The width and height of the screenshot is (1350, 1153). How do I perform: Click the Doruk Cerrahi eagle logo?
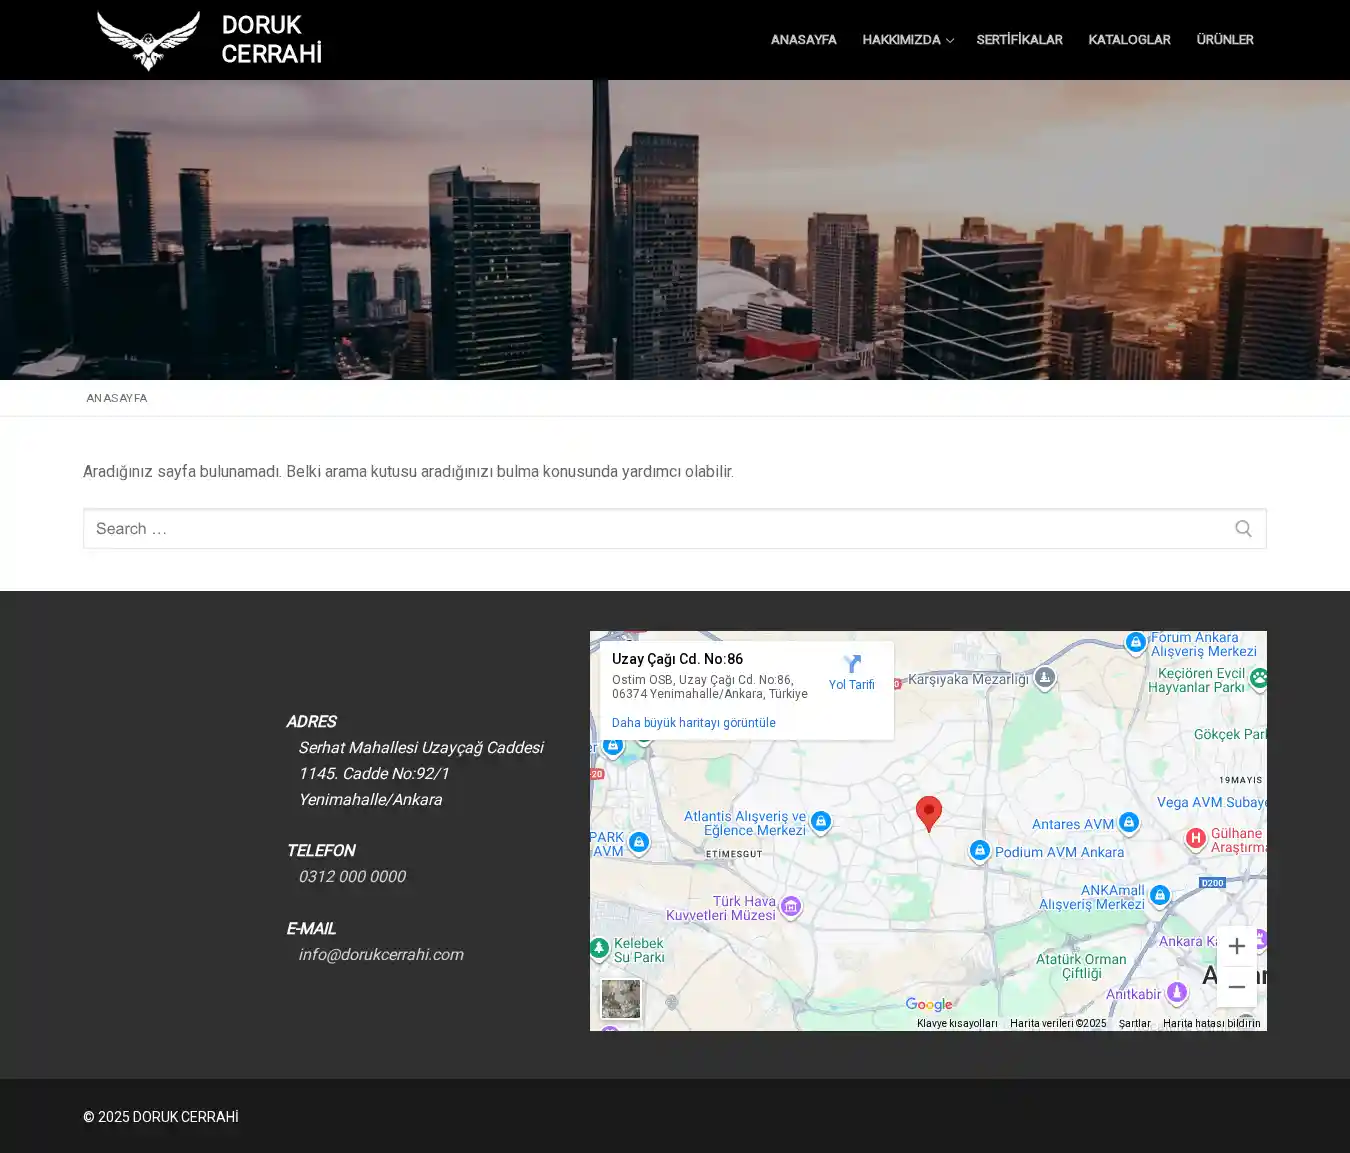pos(148,40)
